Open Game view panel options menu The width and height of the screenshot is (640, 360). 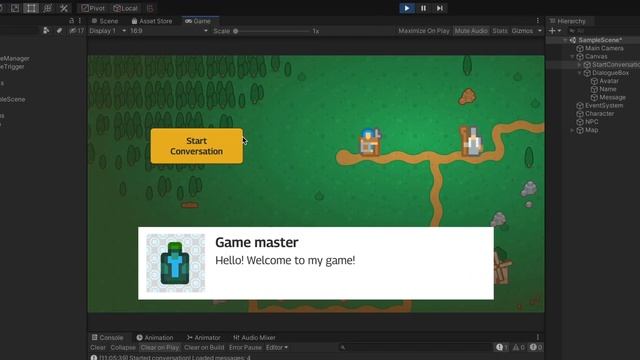pos(538,21)
